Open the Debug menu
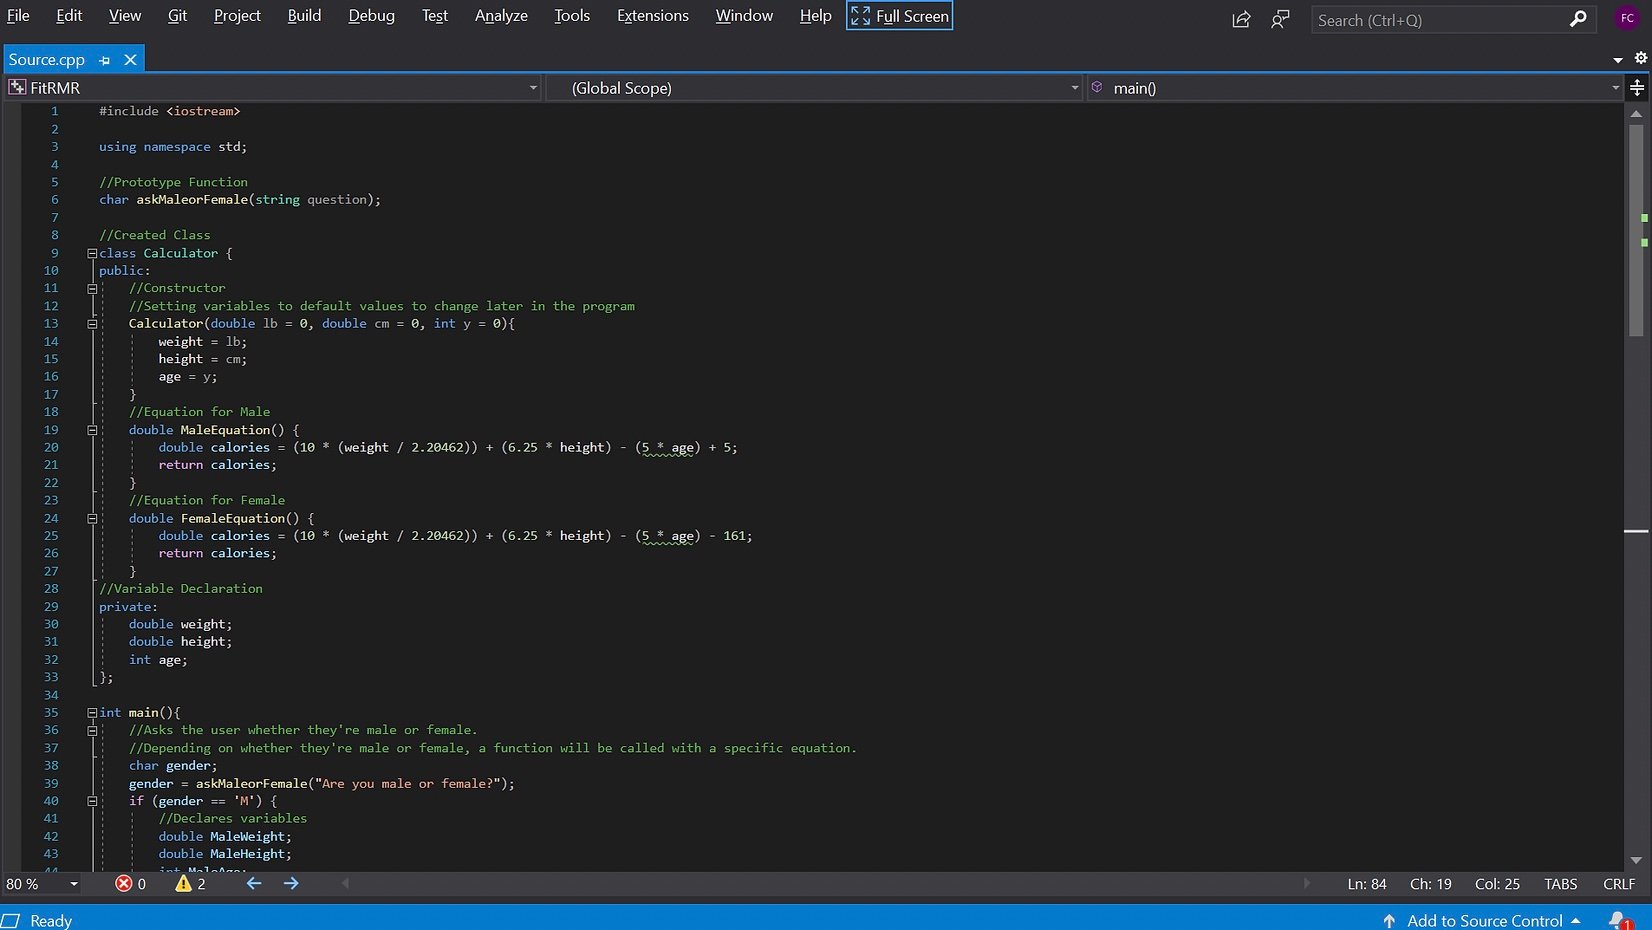The width and height of the screenshot is (1652, 930). 371,16
